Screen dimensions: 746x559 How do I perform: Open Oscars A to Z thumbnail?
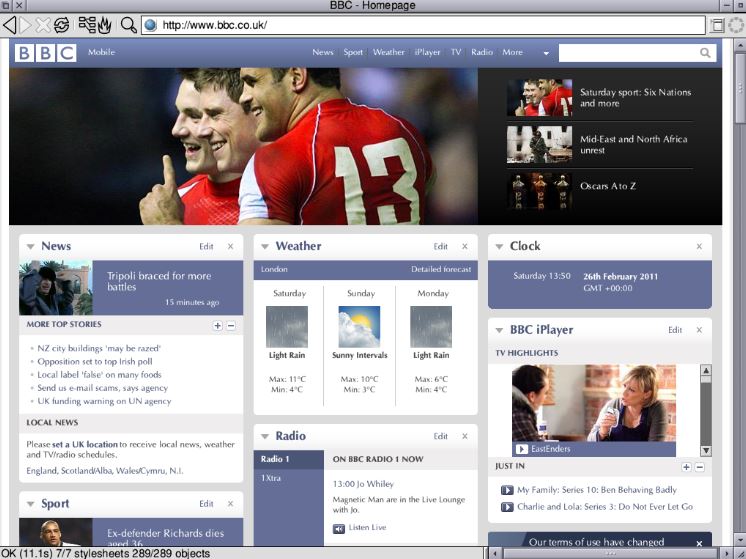[540, 192]
